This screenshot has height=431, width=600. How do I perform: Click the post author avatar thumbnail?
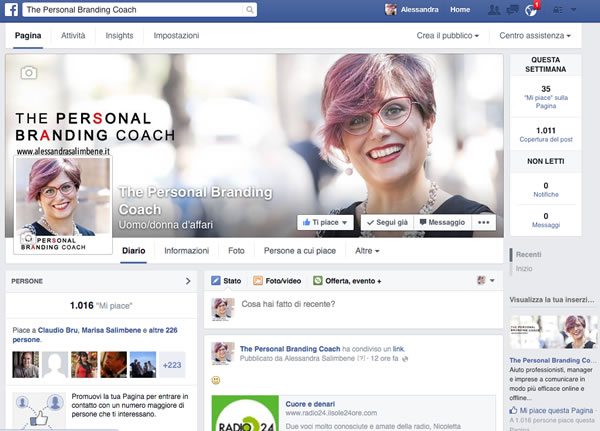click(223, 354)
